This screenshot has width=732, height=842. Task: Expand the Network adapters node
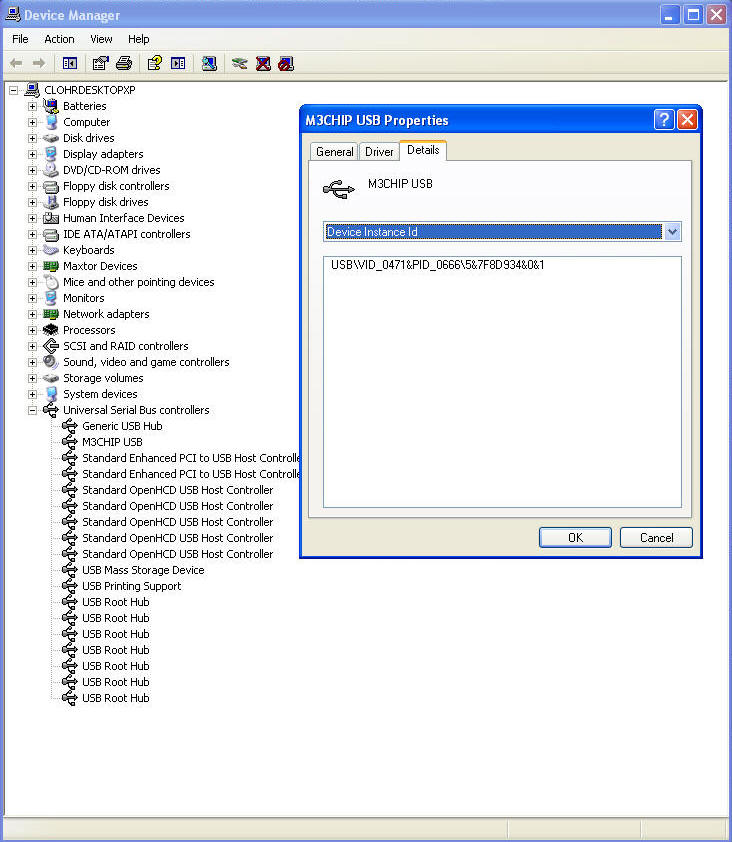click(32, 314)
